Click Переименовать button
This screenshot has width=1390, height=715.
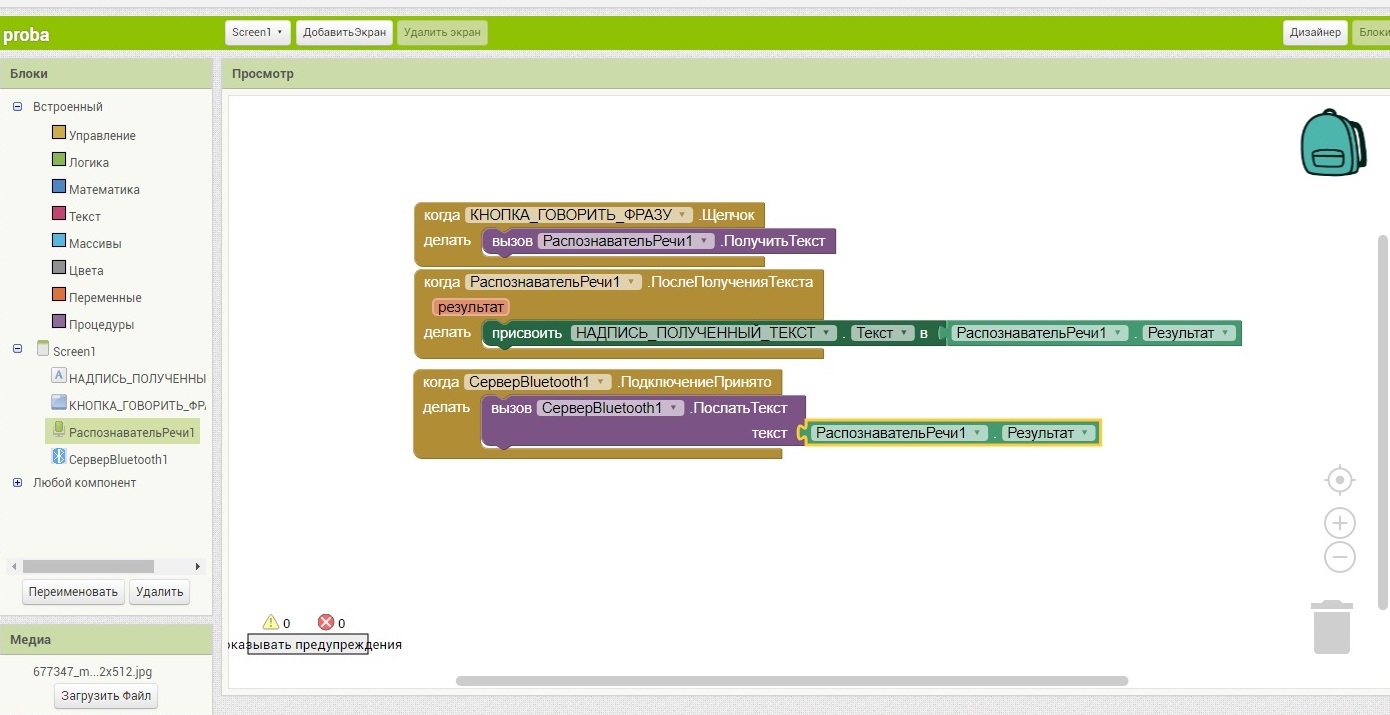point(74,592)
